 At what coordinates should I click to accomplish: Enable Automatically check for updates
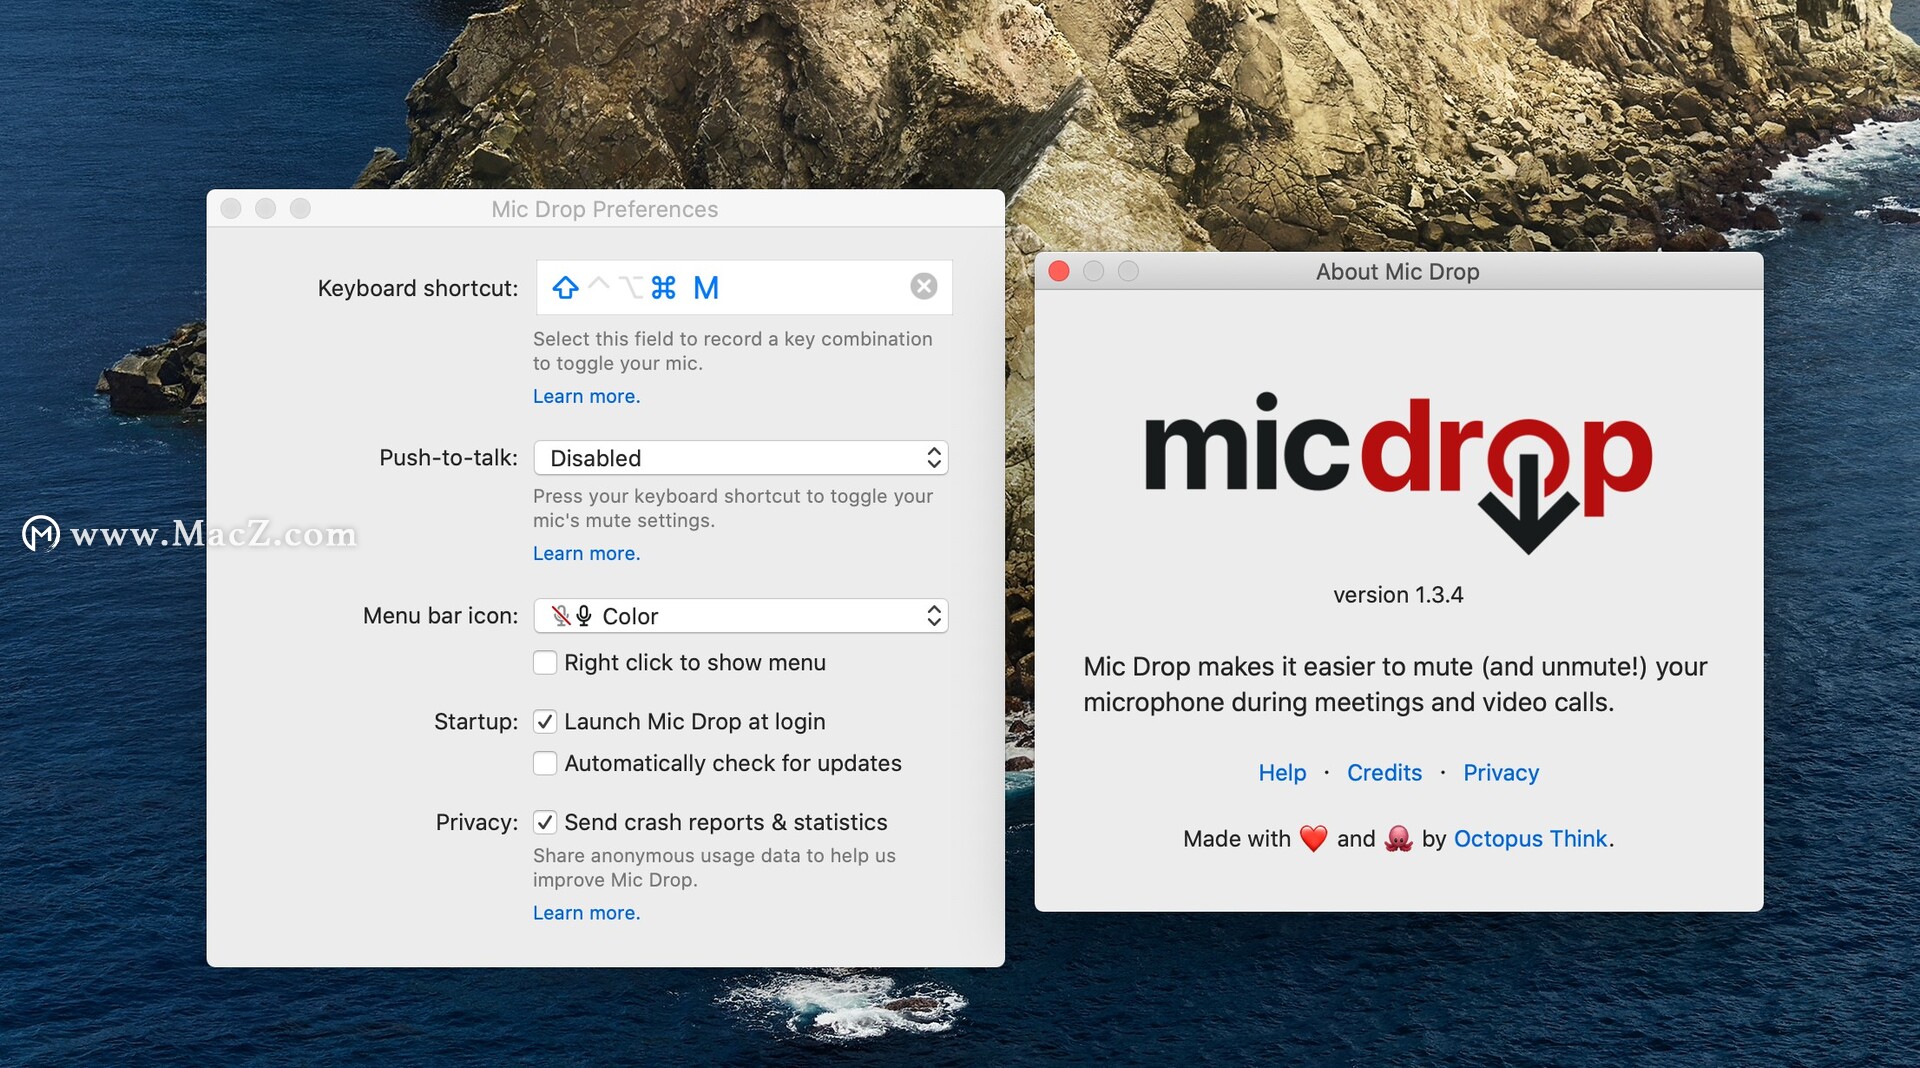point(545,764)
